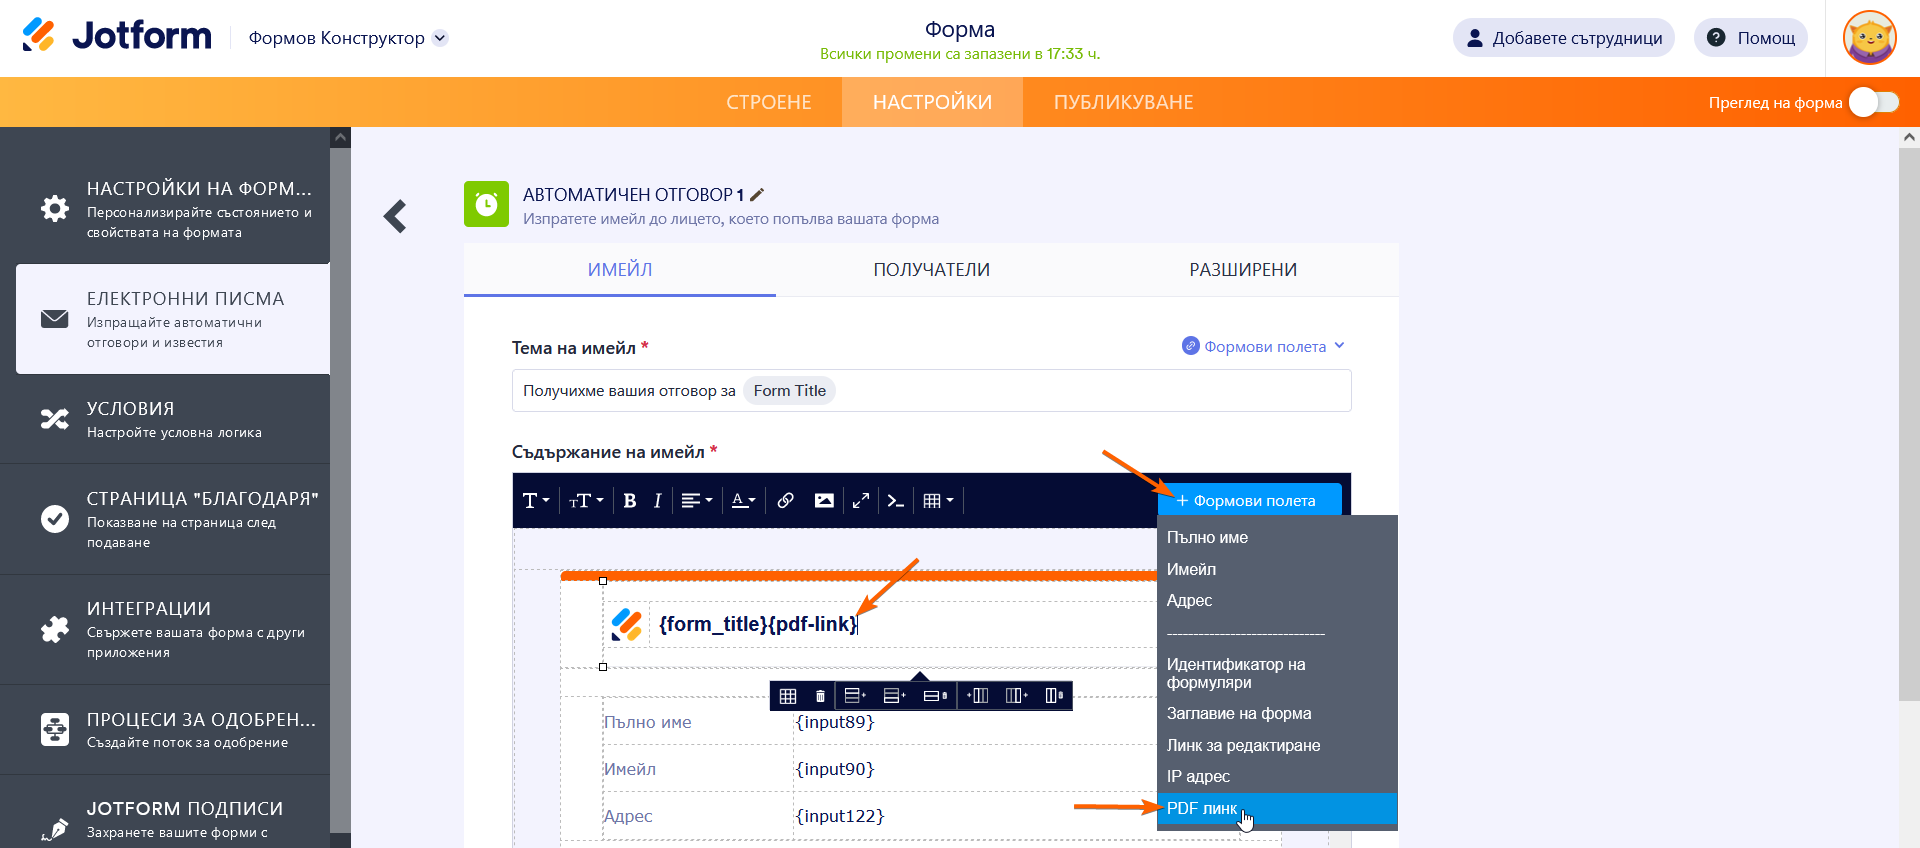Viewport: 1920px width, 848px height.
Task: Click the {input122} table cell
Action: click(x=840, y=816)
